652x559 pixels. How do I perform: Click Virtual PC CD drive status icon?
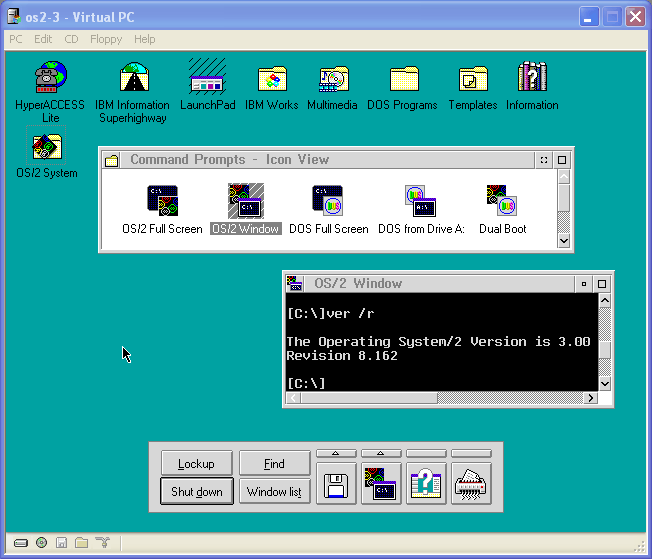point(41,542)
